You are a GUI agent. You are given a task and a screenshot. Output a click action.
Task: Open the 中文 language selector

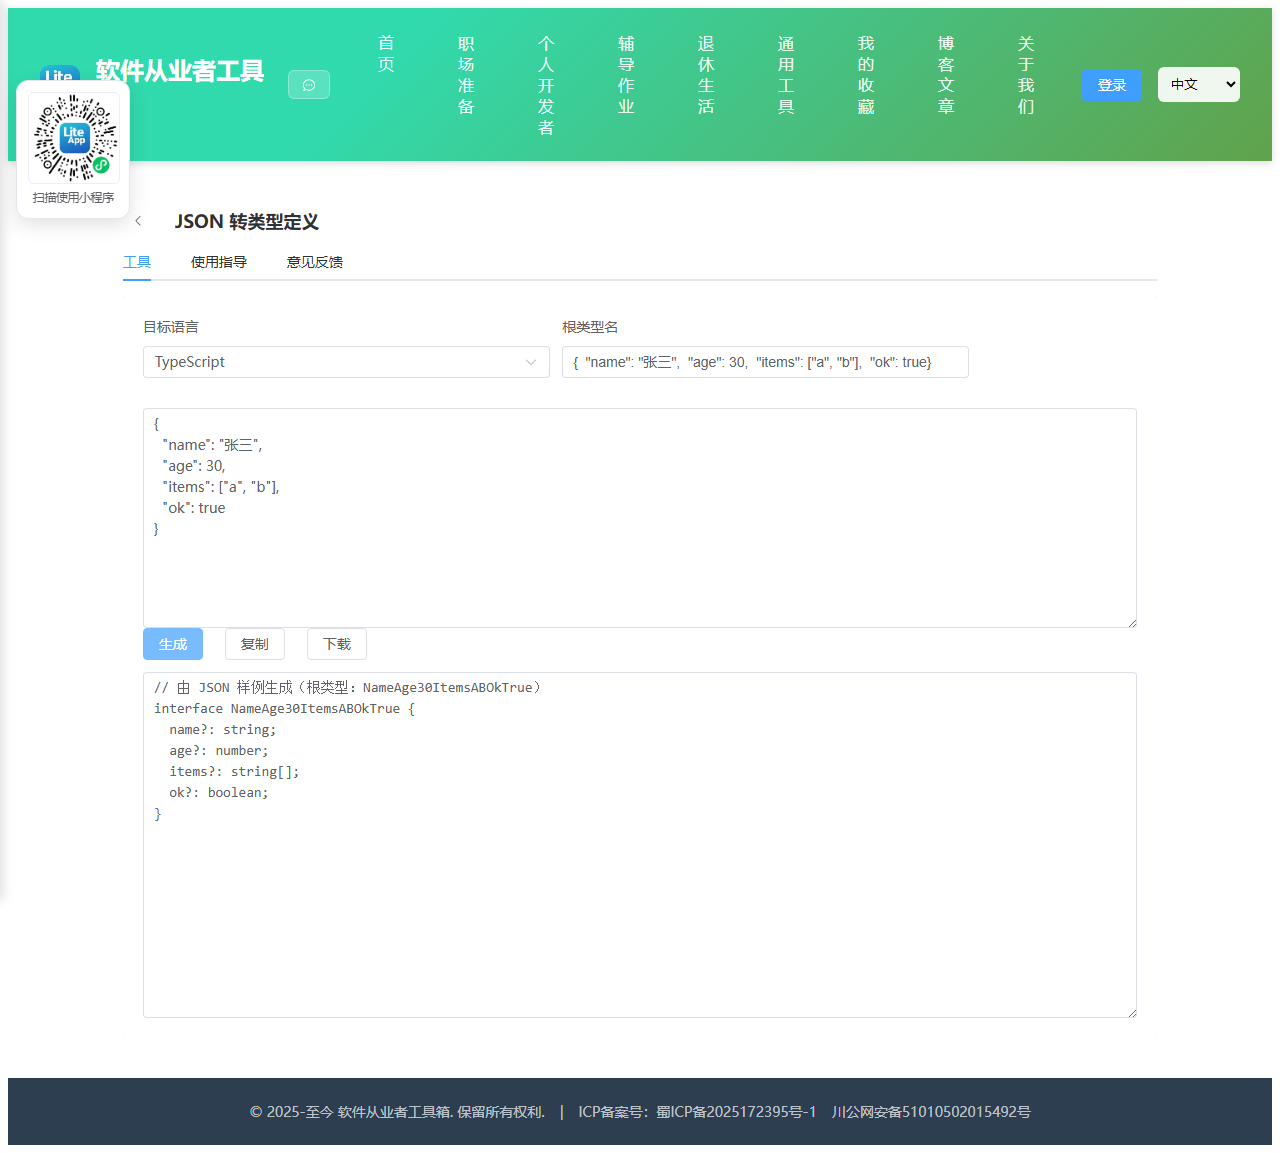(1199, 85)
